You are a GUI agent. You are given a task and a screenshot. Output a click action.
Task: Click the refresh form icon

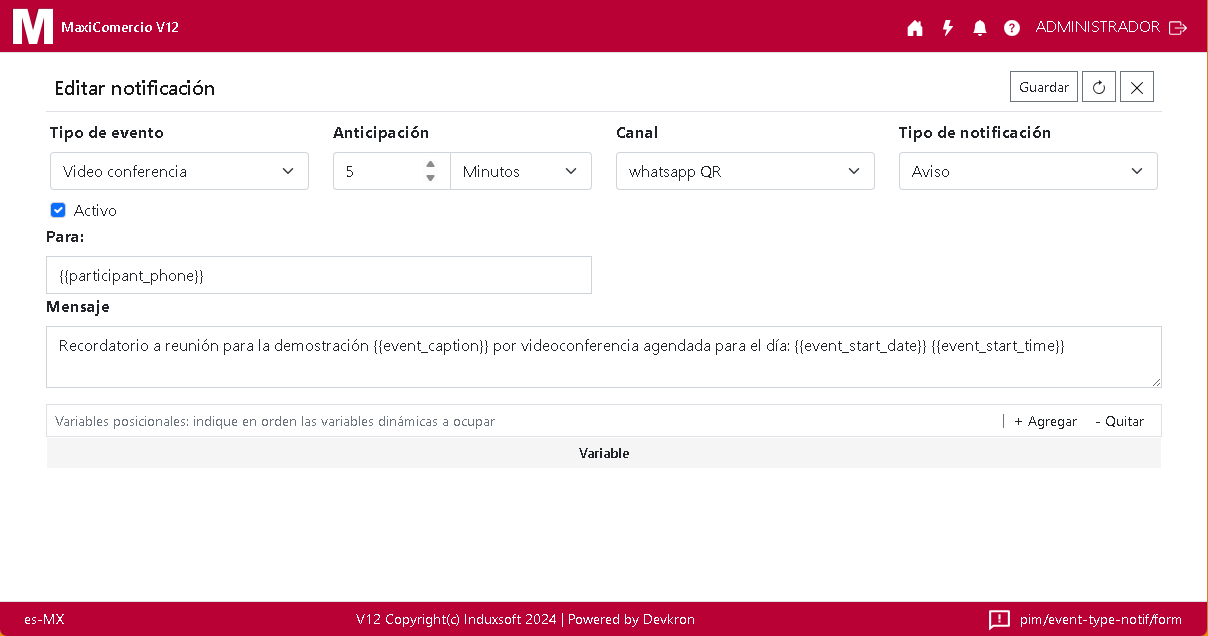(1098, 87)
